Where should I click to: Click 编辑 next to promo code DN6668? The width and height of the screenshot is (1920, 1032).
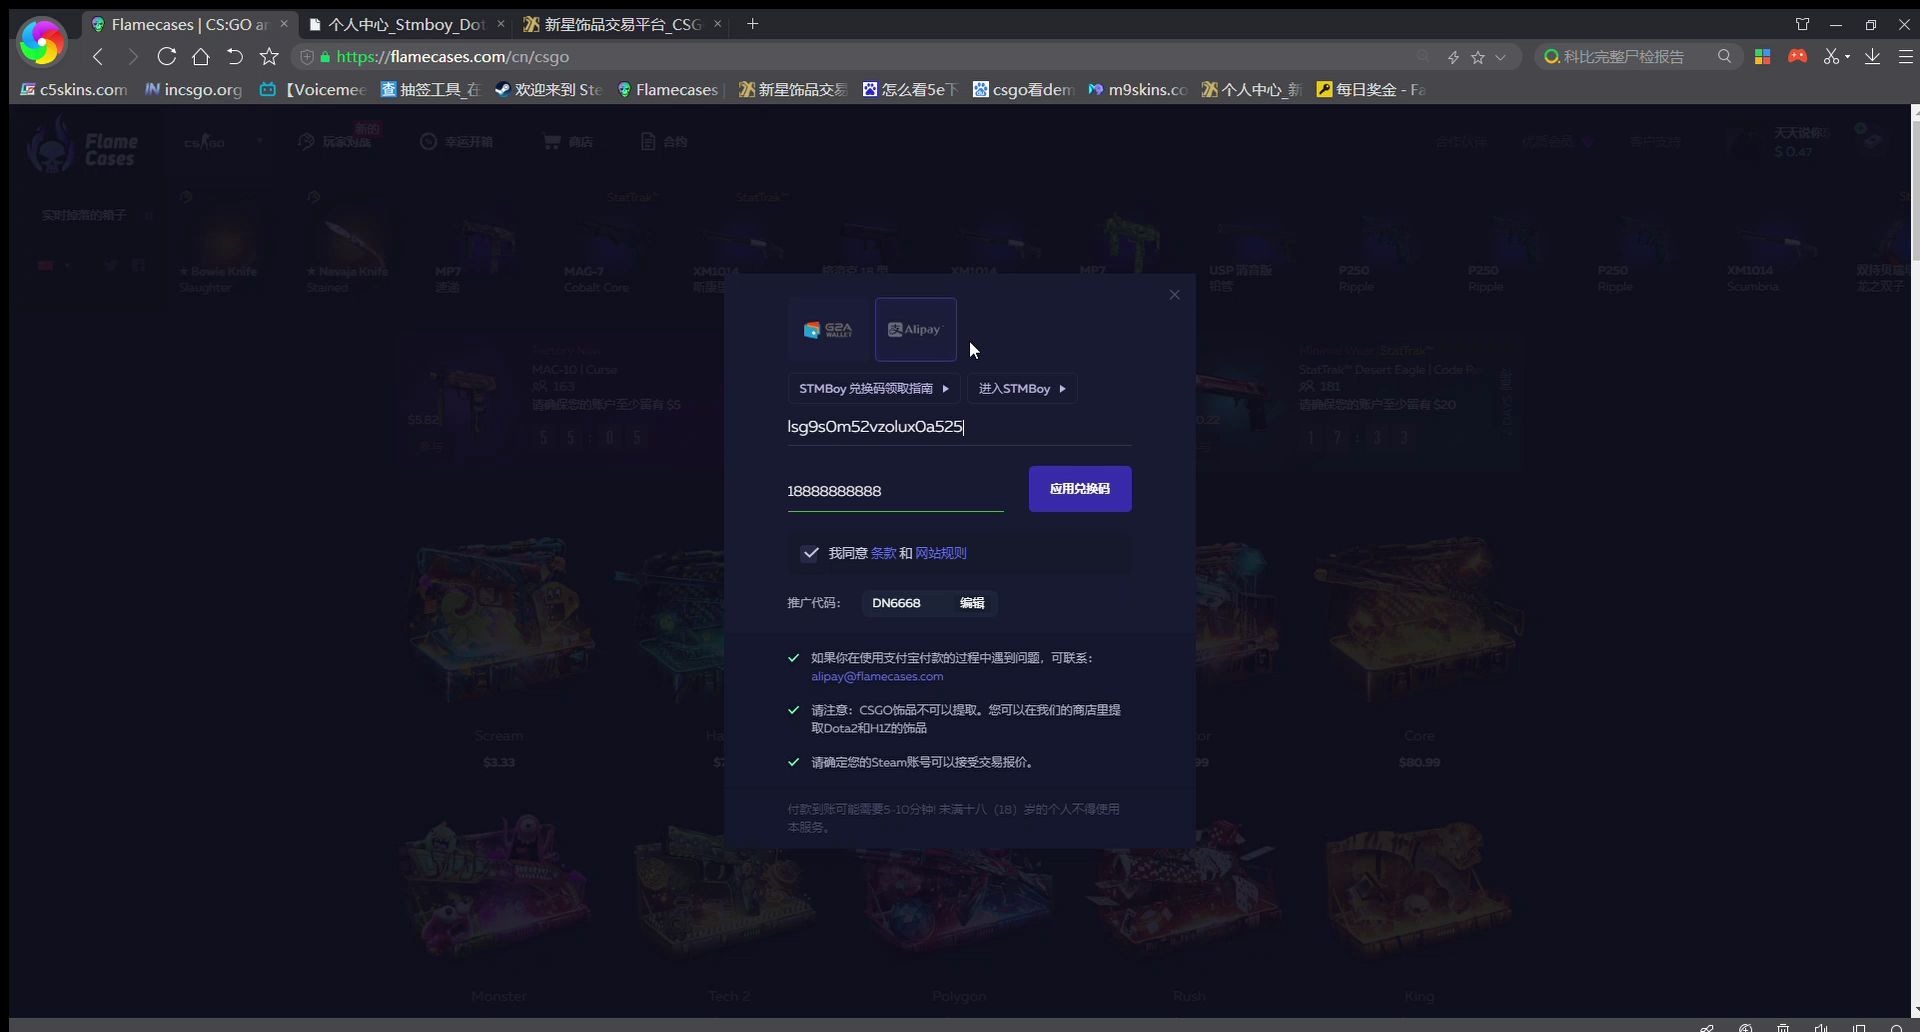click(x=972, y=603)
